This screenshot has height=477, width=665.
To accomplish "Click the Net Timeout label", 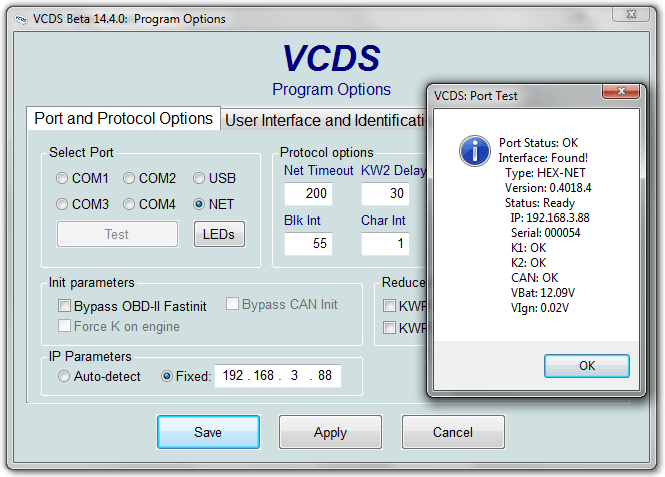I will tap(319, 170).
